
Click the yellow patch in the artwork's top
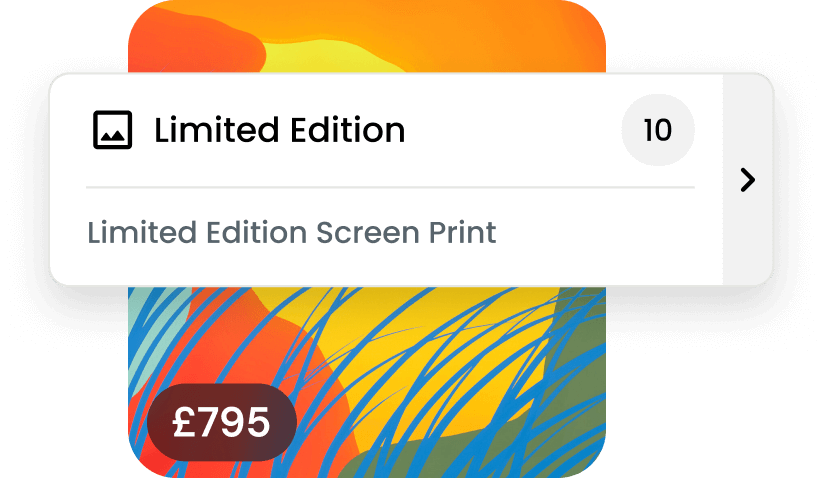[331, 57]
